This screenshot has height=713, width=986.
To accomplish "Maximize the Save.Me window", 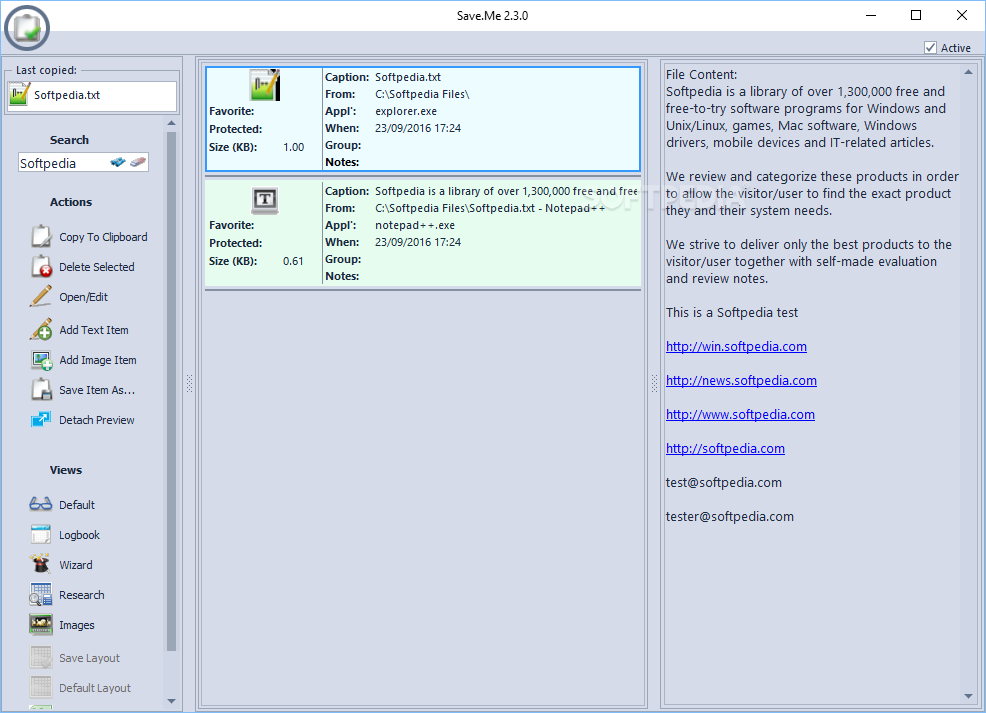I will 916,15.
